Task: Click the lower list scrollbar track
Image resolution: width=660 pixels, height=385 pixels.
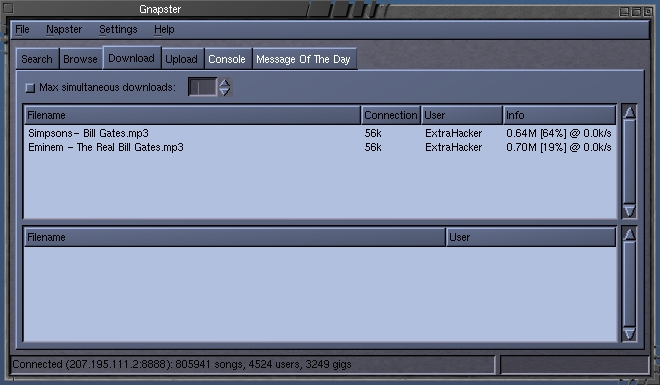Action: point(629,284)
